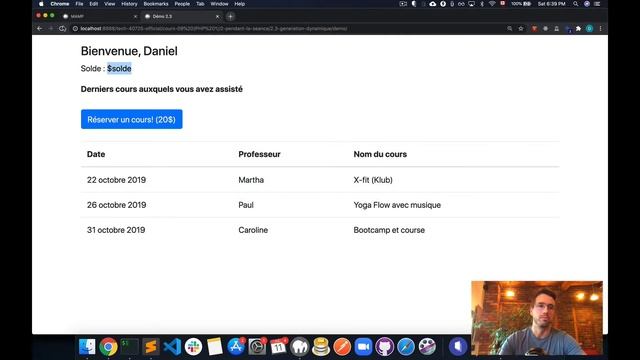Open the Terminal app in the Dock
640x360 pixels.
pyautogui.click(x=129, y=347)
